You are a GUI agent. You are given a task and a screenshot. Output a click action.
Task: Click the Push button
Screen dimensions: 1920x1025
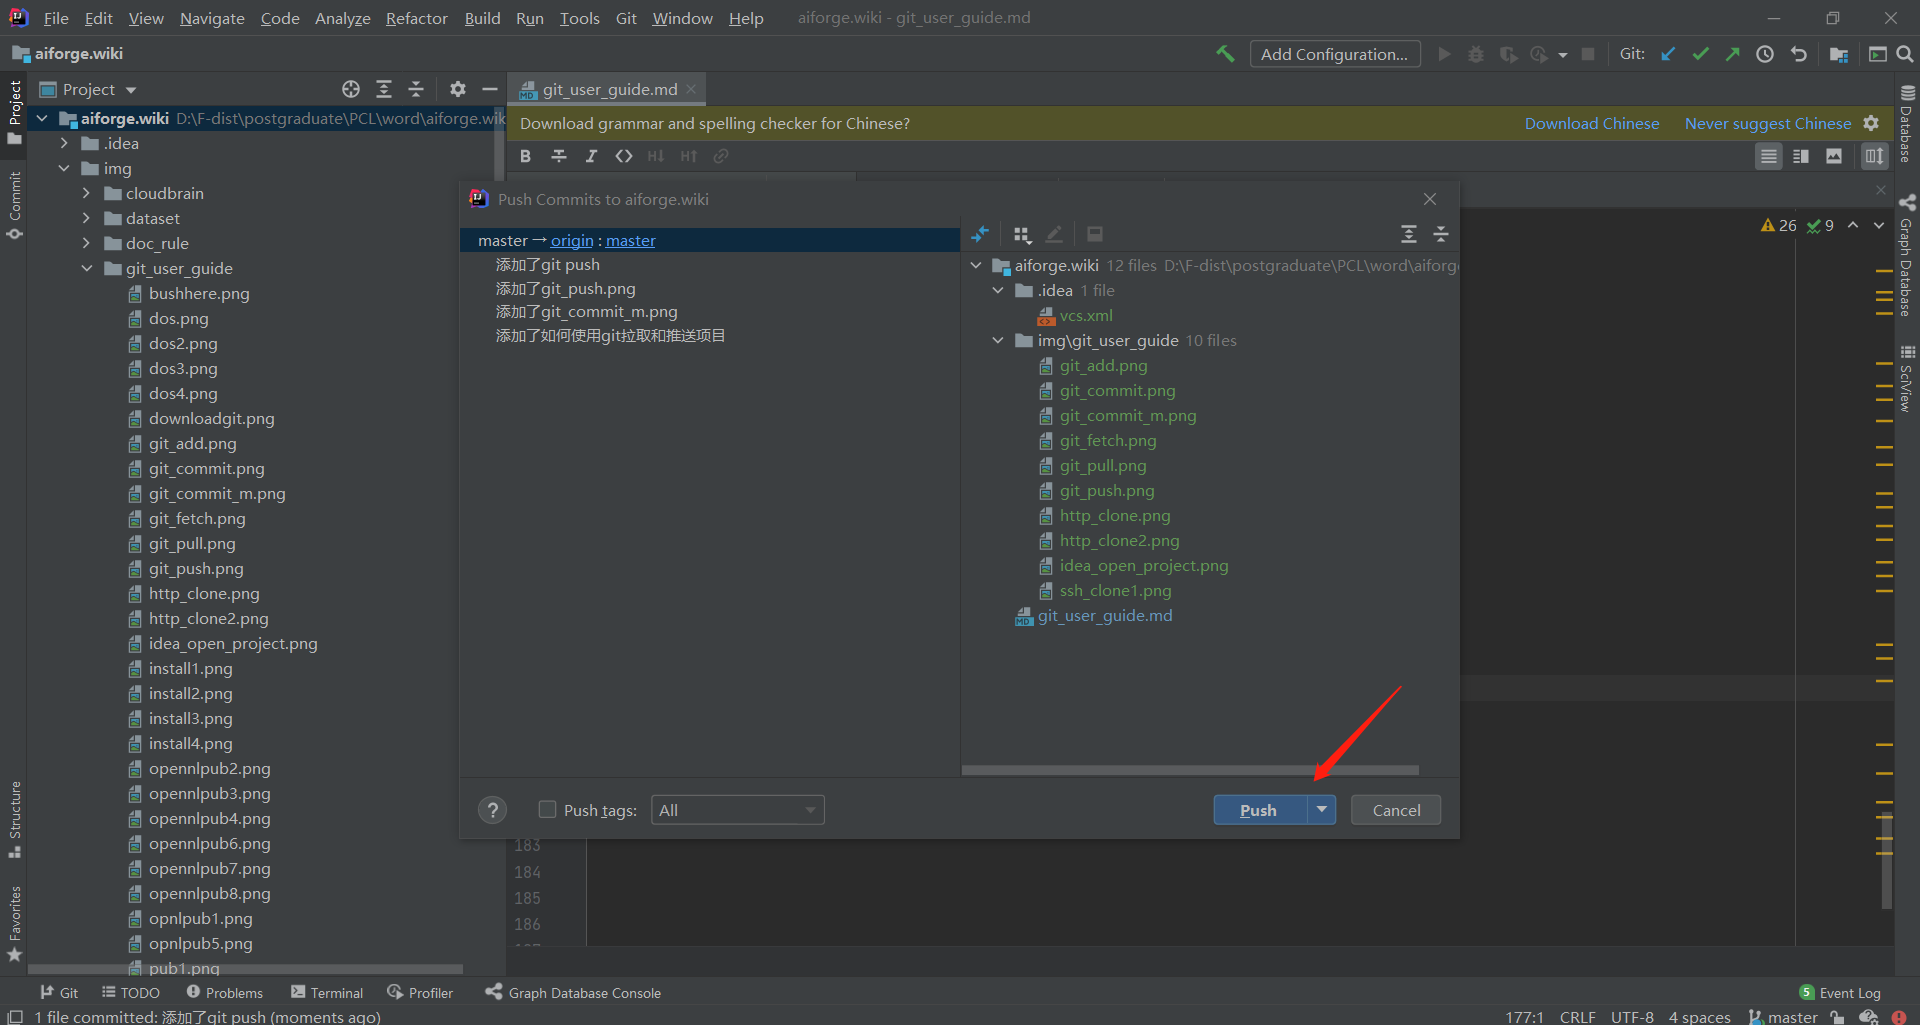click(1259, 810)
